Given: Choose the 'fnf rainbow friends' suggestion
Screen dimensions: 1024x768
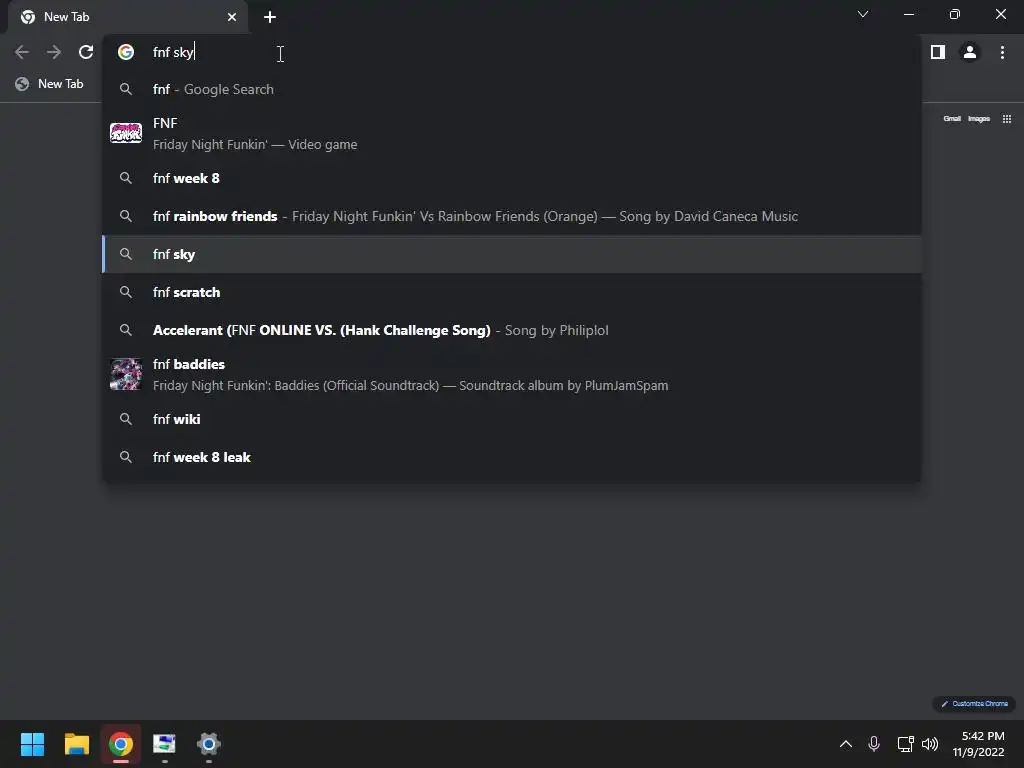Looking at the screenshot, I should (512, 216).
